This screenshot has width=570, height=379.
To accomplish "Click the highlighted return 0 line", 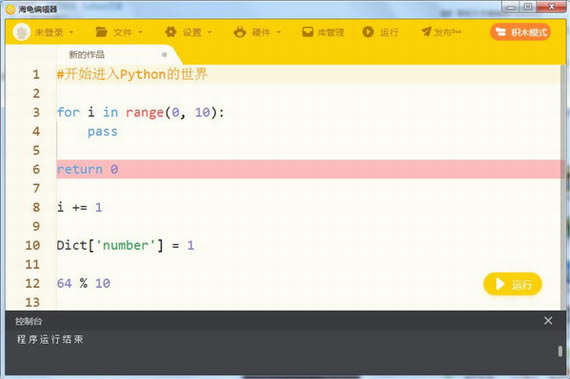I will pos(309,169).
